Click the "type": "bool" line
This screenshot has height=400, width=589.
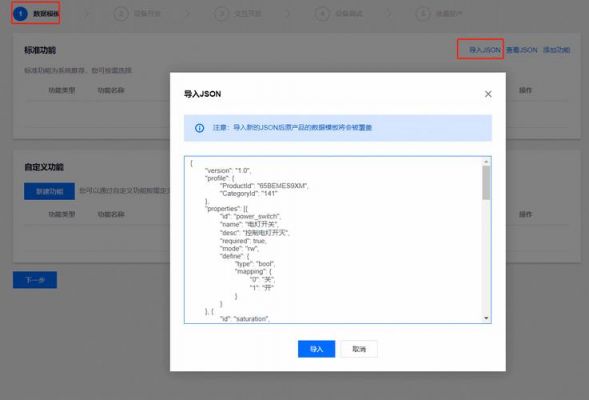(255, 264)
